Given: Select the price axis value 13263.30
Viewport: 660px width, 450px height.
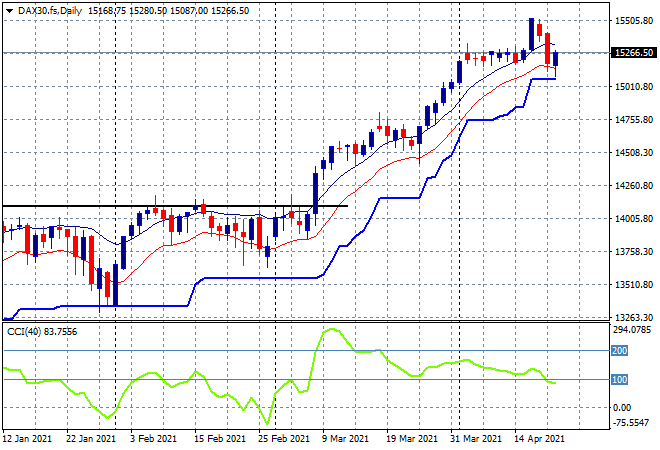Looking at the screenshot, I should [x=633, y=317].
